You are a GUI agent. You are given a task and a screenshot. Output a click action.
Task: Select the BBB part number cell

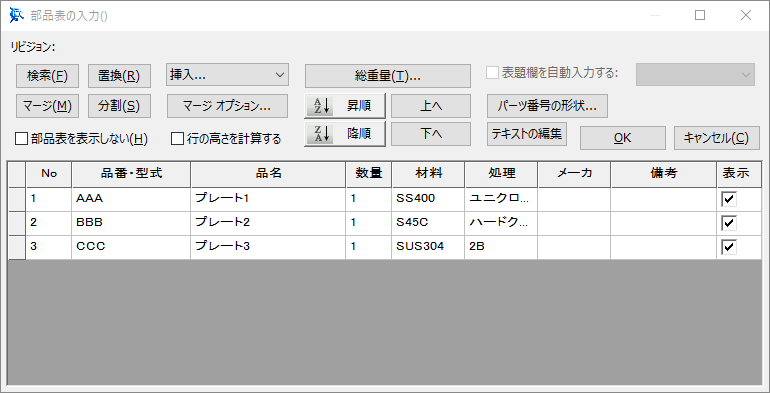[x=131, y=223]
